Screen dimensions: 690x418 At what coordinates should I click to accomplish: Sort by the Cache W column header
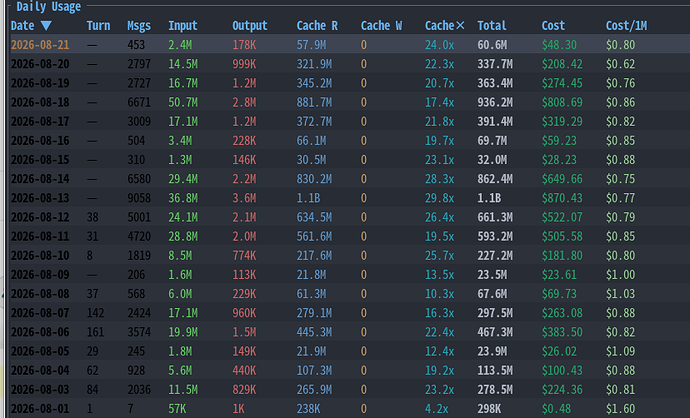tap(381, 26)
